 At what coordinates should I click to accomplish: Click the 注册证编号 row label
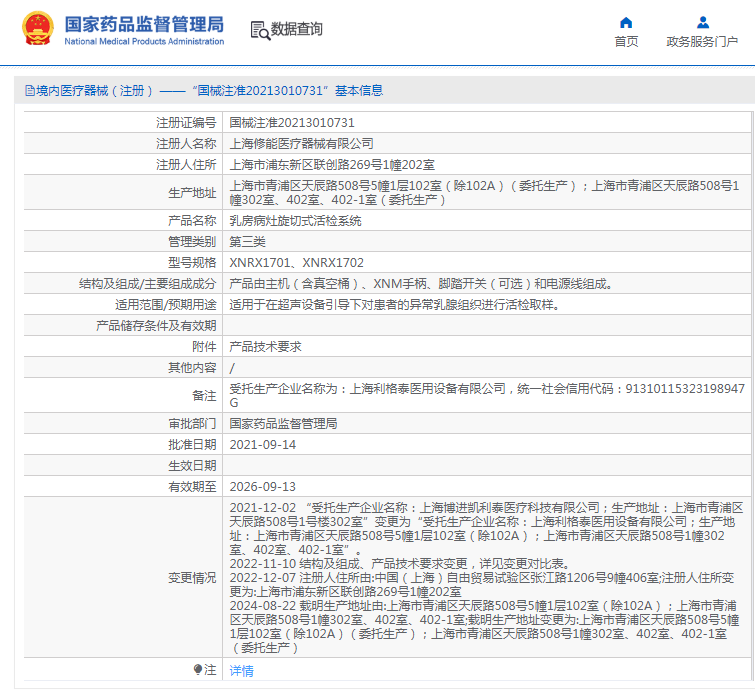(186, 123)
